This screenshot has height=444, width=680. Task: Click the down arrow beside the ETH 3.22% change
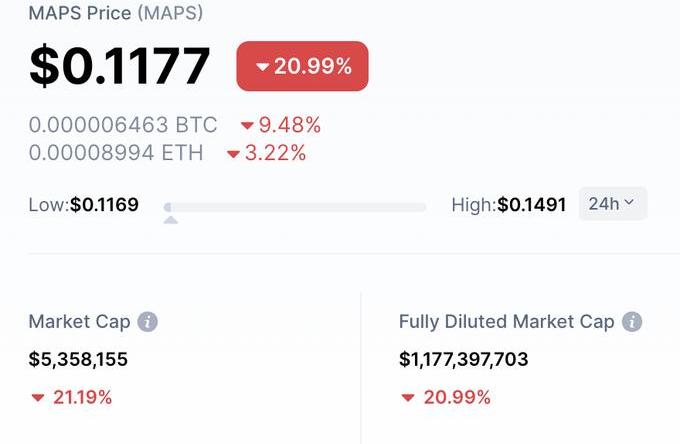(x=233, y=154)
